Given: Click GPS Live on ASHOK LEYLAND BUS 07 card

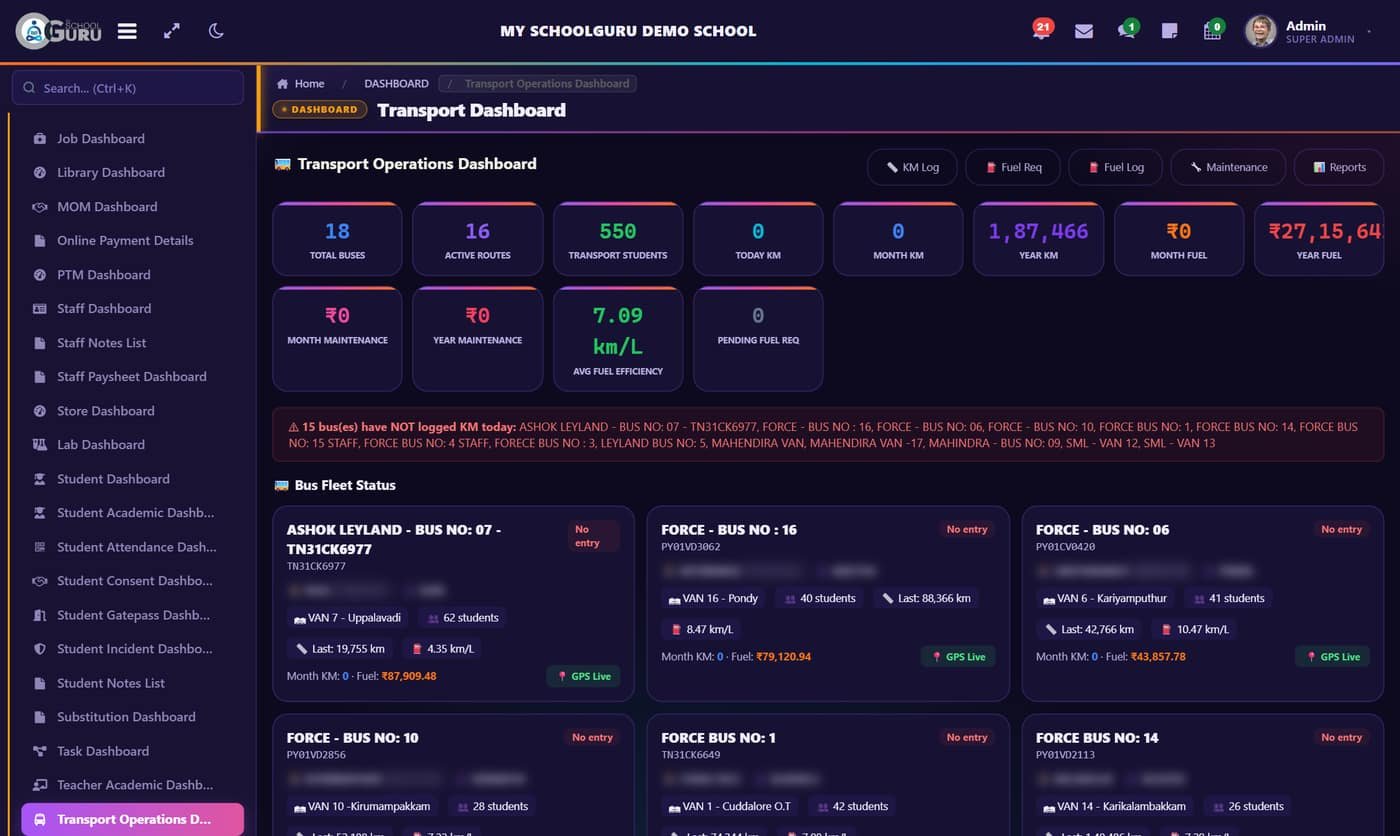Looking at the screenshot, I should (x=583, y=677).
